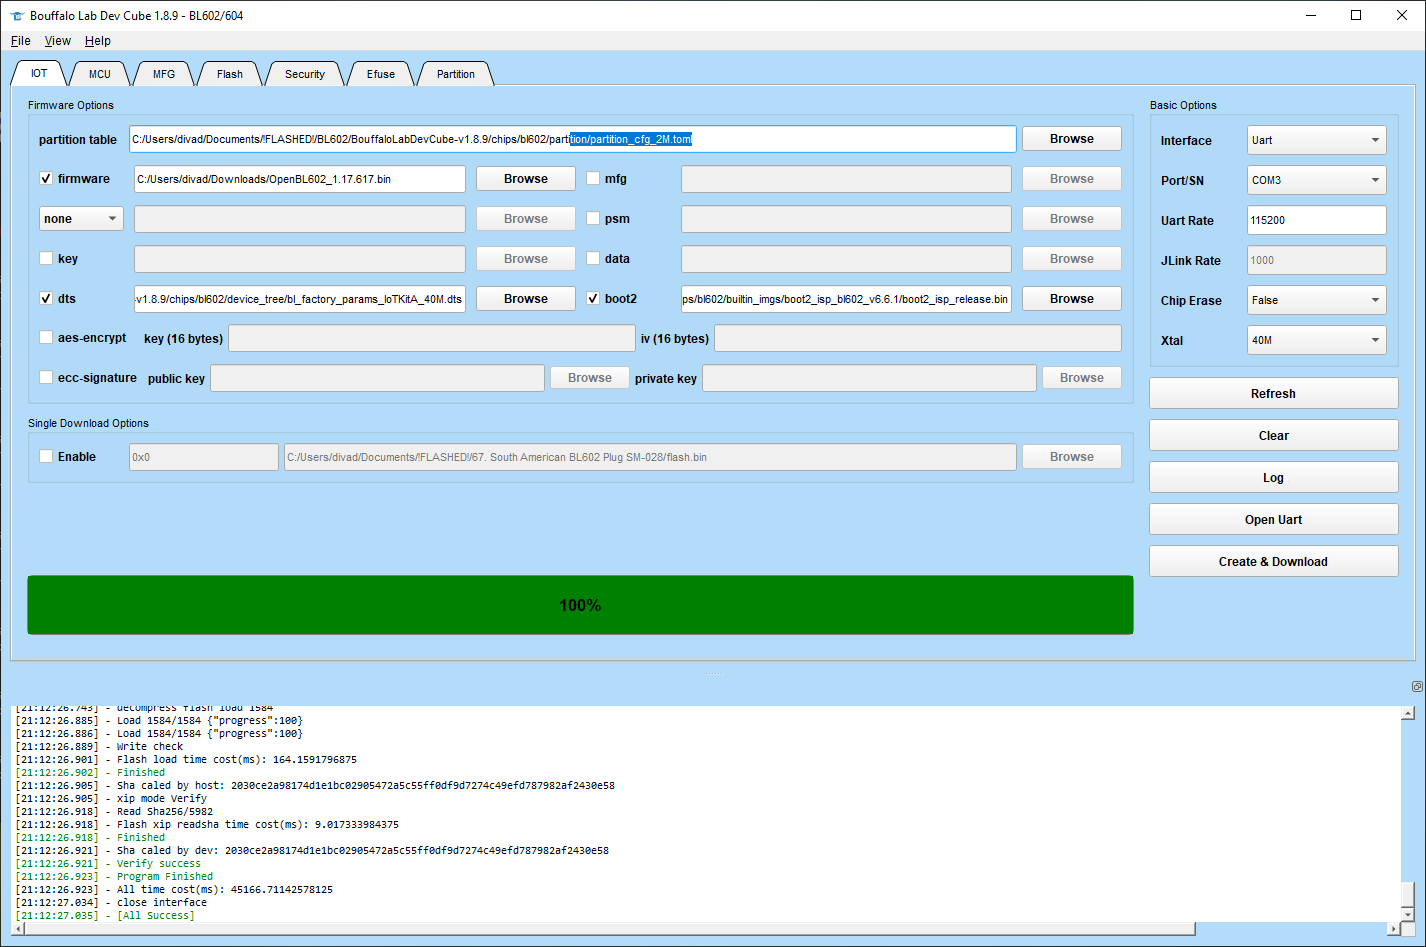Click the Open Uart button

[x=1273, y=520]
